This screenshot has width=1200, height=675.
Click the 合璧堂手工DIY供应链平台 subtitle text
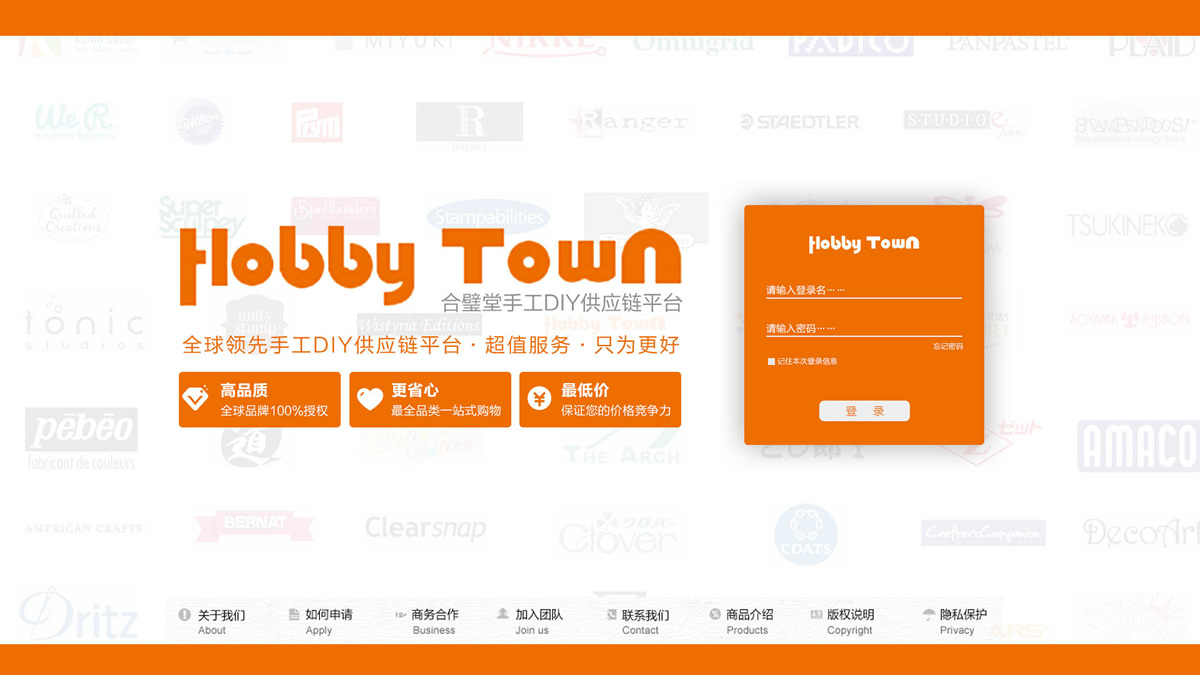[x=562, y=303]
